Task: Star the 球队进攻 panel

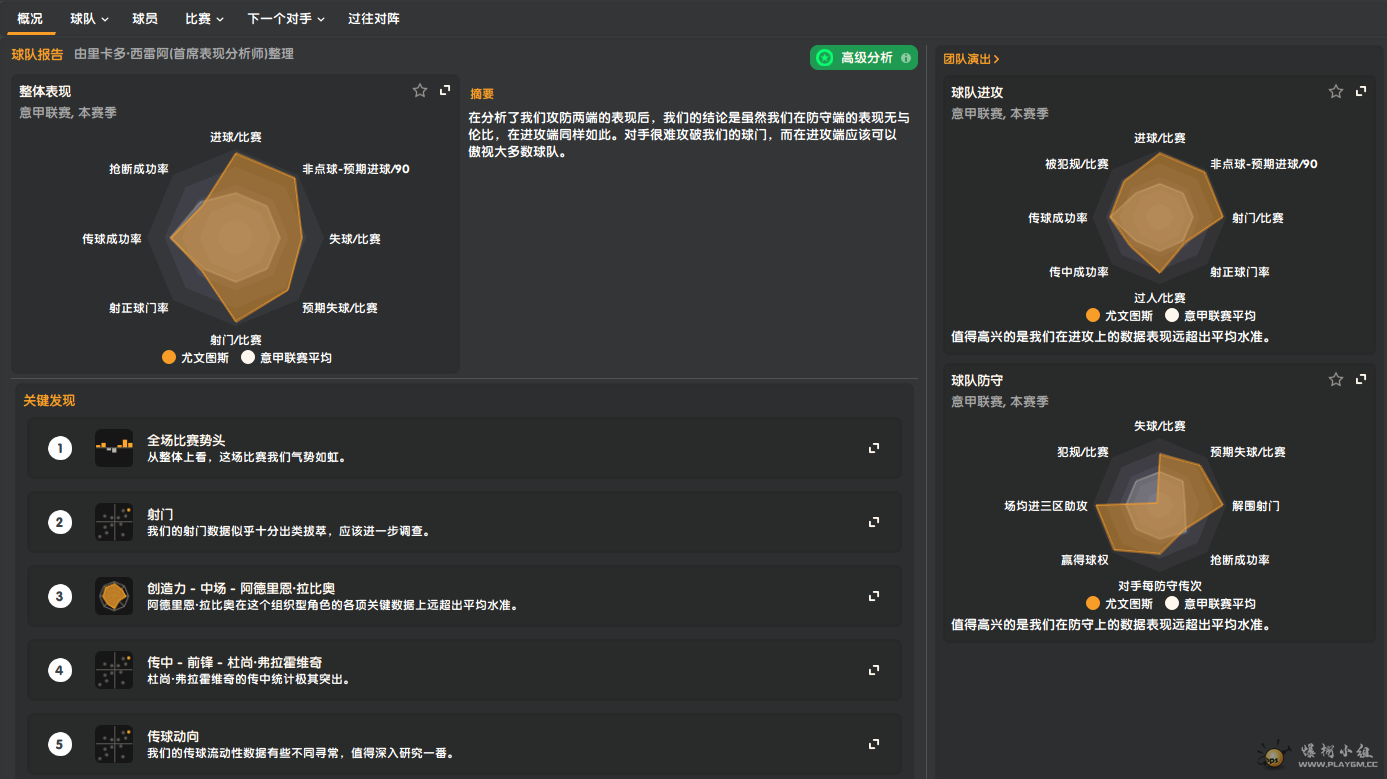Action: coord(1336,92)
